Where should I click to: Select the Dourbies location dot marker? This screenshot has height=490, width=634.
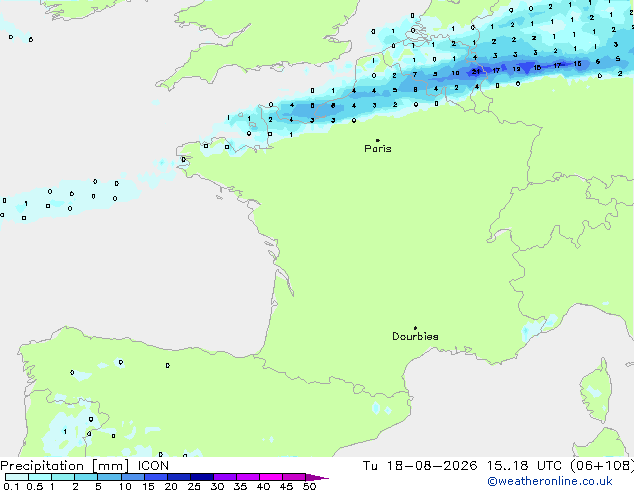pos(415,328)
